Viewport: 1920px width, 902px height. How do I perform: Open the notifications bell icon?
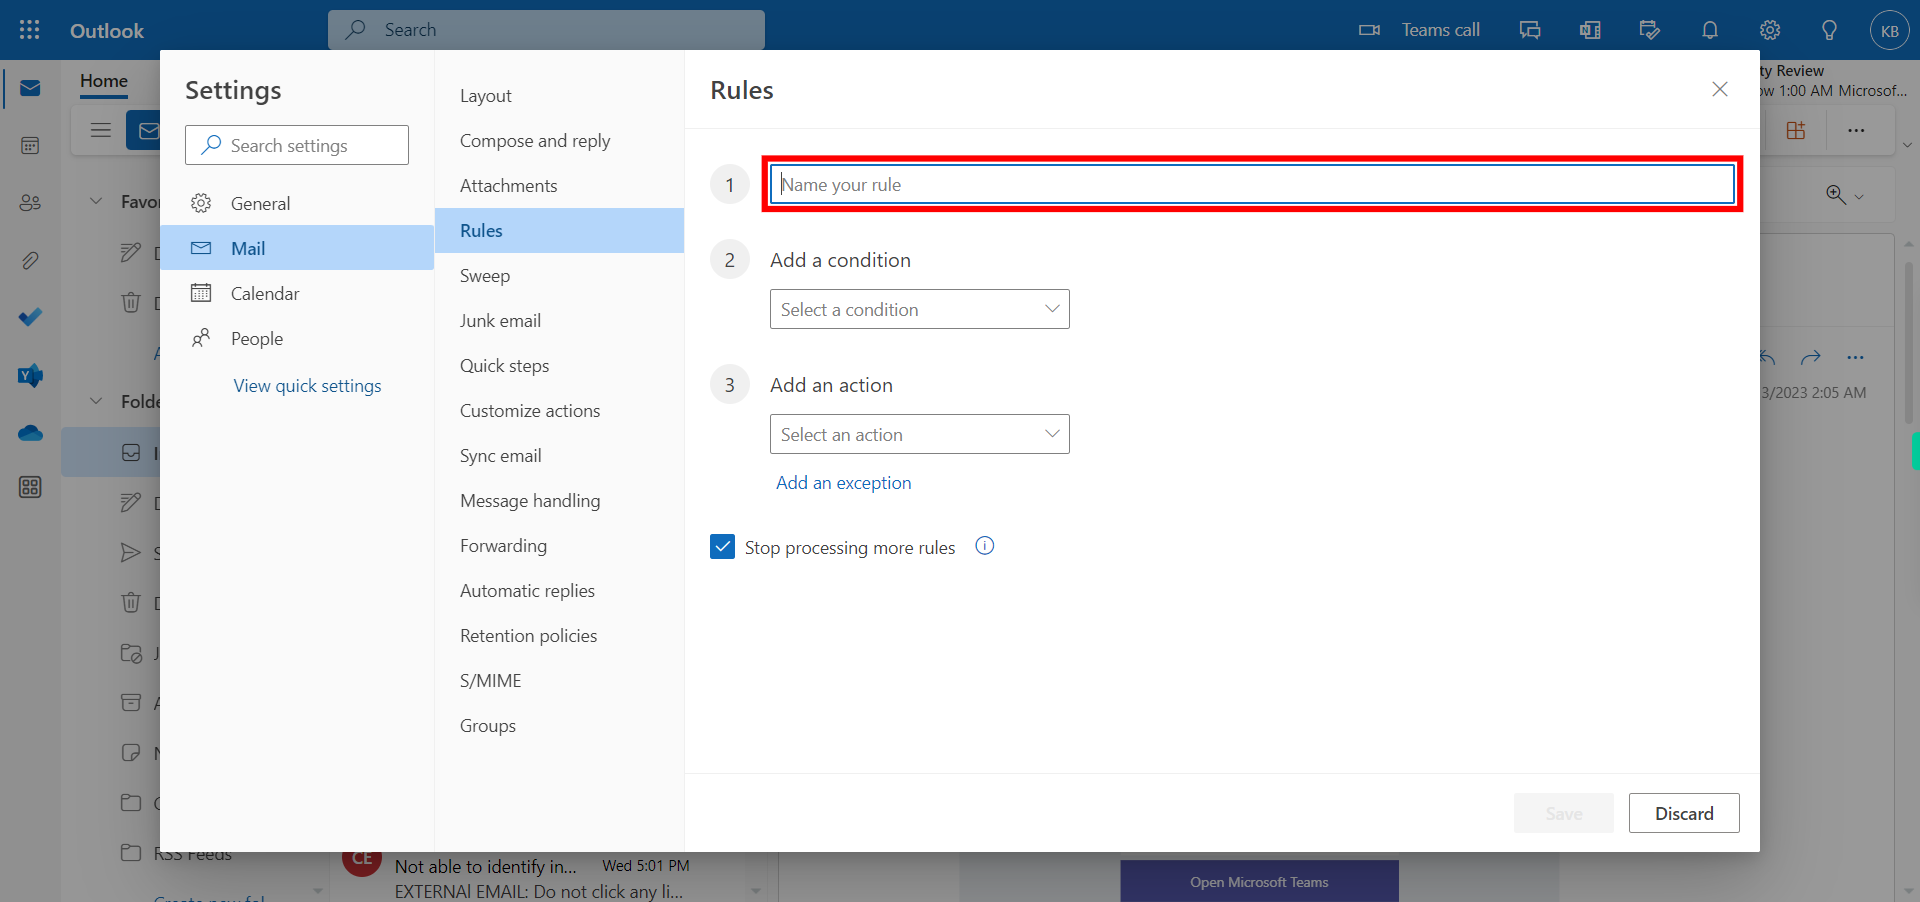tap(1710, 30)
